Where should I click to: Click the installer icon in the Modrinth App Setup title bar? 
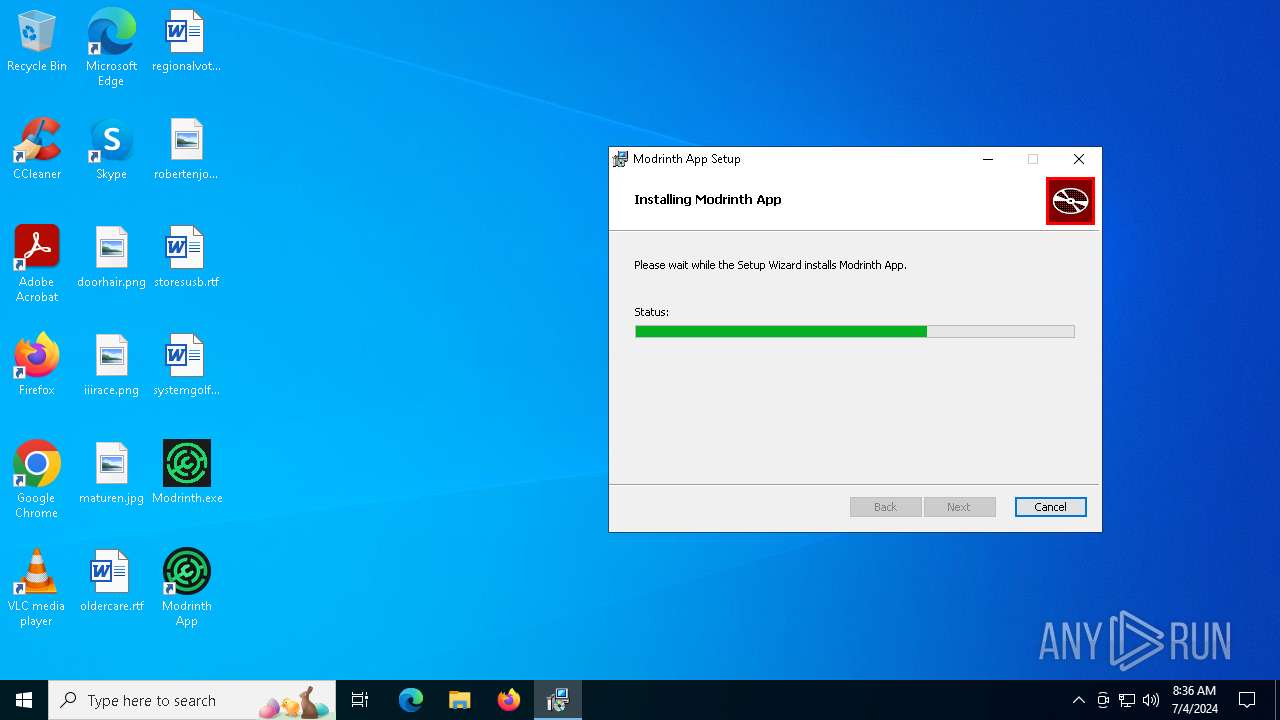pos(621,159)
